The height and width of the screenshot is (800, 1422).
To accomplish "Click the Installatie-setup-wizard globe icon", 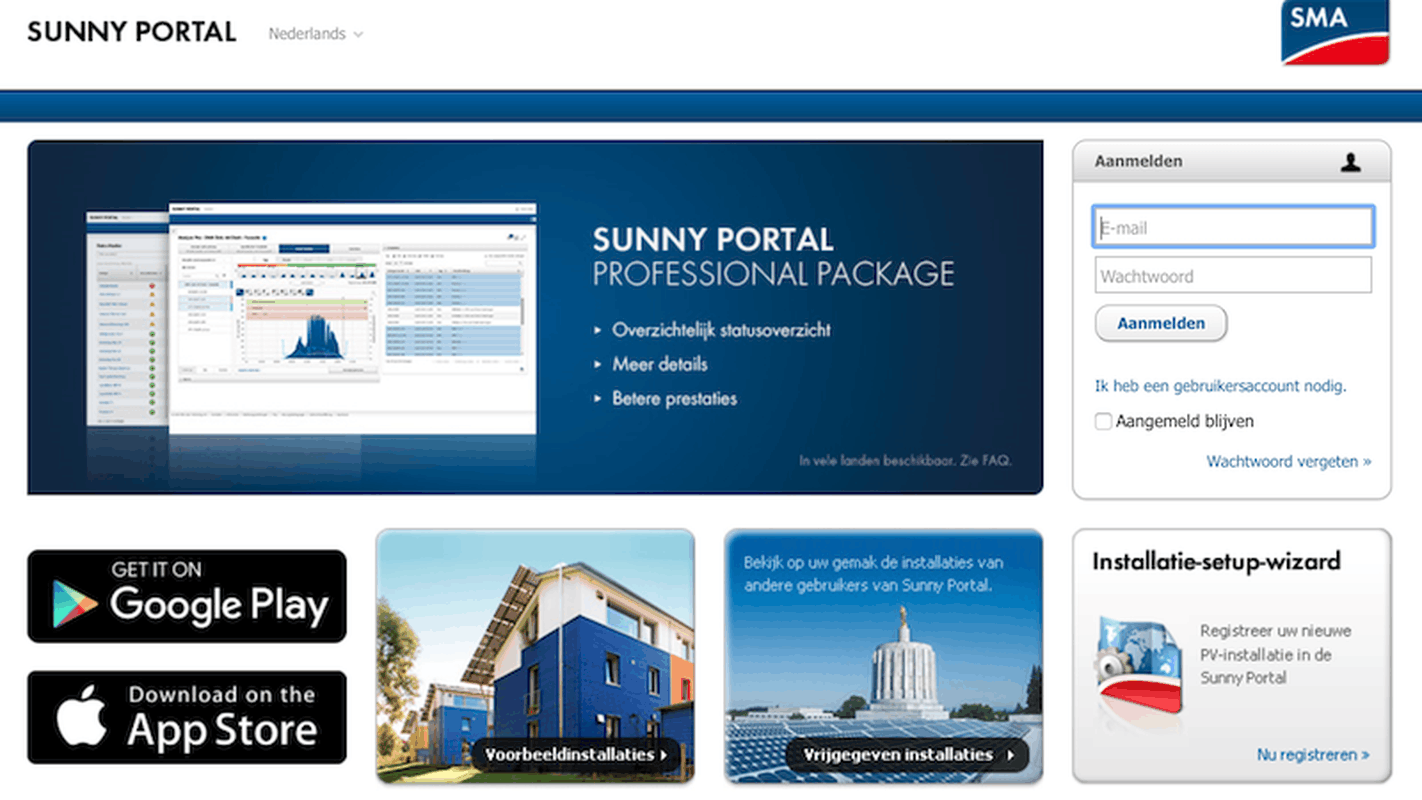I will (x=1140, y=667).
